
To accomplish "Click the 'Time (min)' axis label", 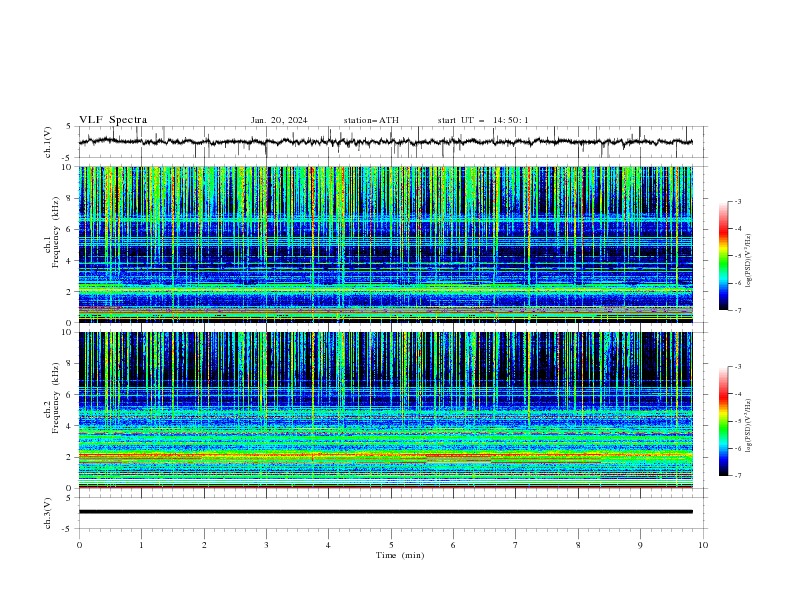I will click(400, 555).
